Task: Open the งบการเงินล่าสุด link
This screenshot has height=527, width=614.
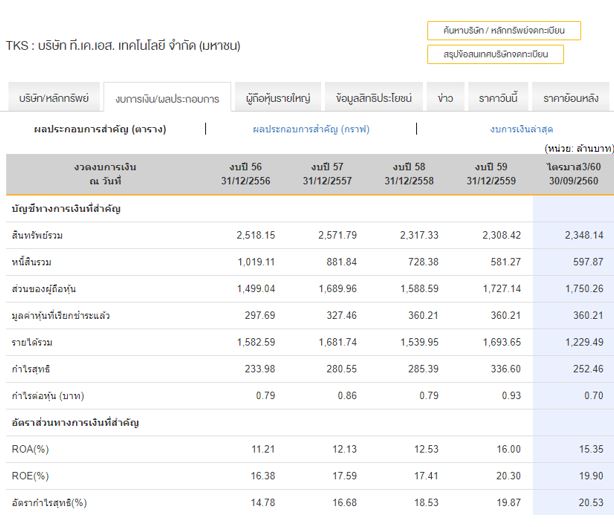Action: [x=521, y=129]
